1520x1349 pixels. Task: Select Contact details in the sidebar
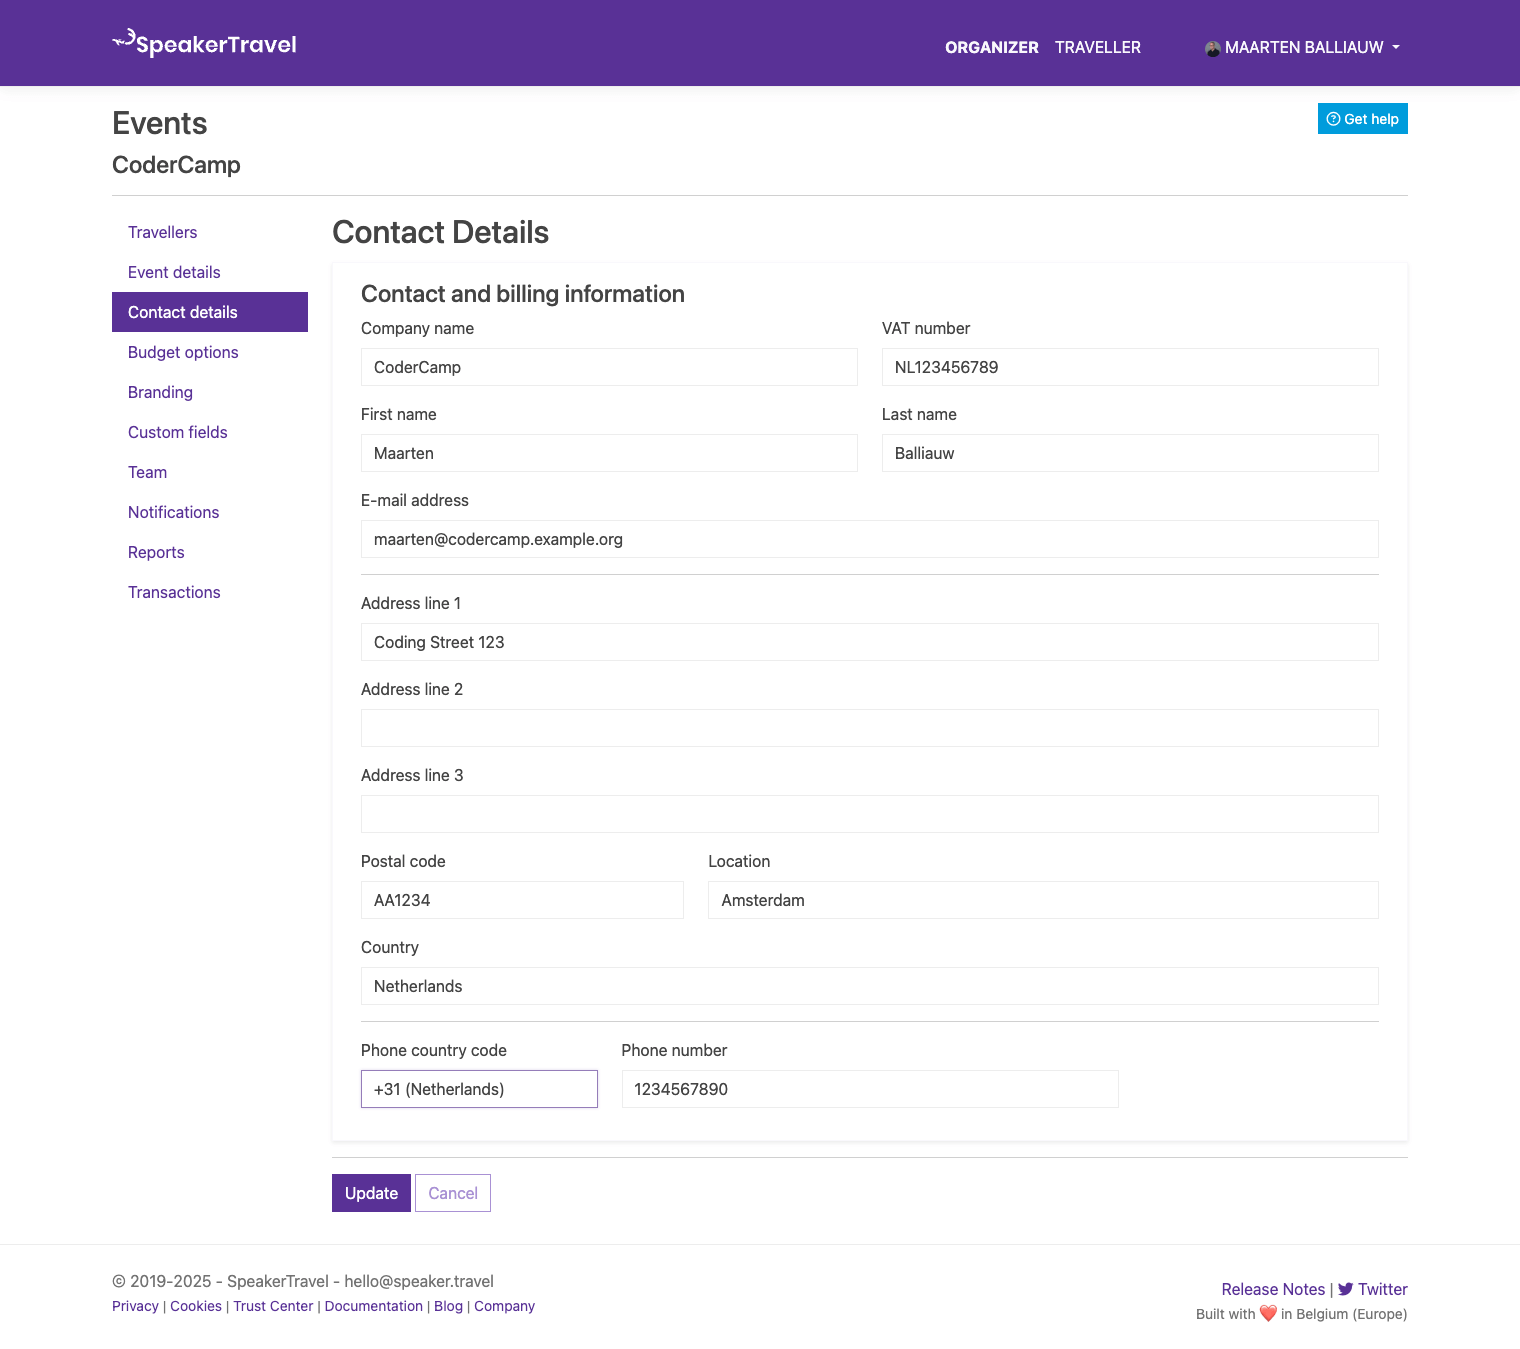[x=210, y=312]
